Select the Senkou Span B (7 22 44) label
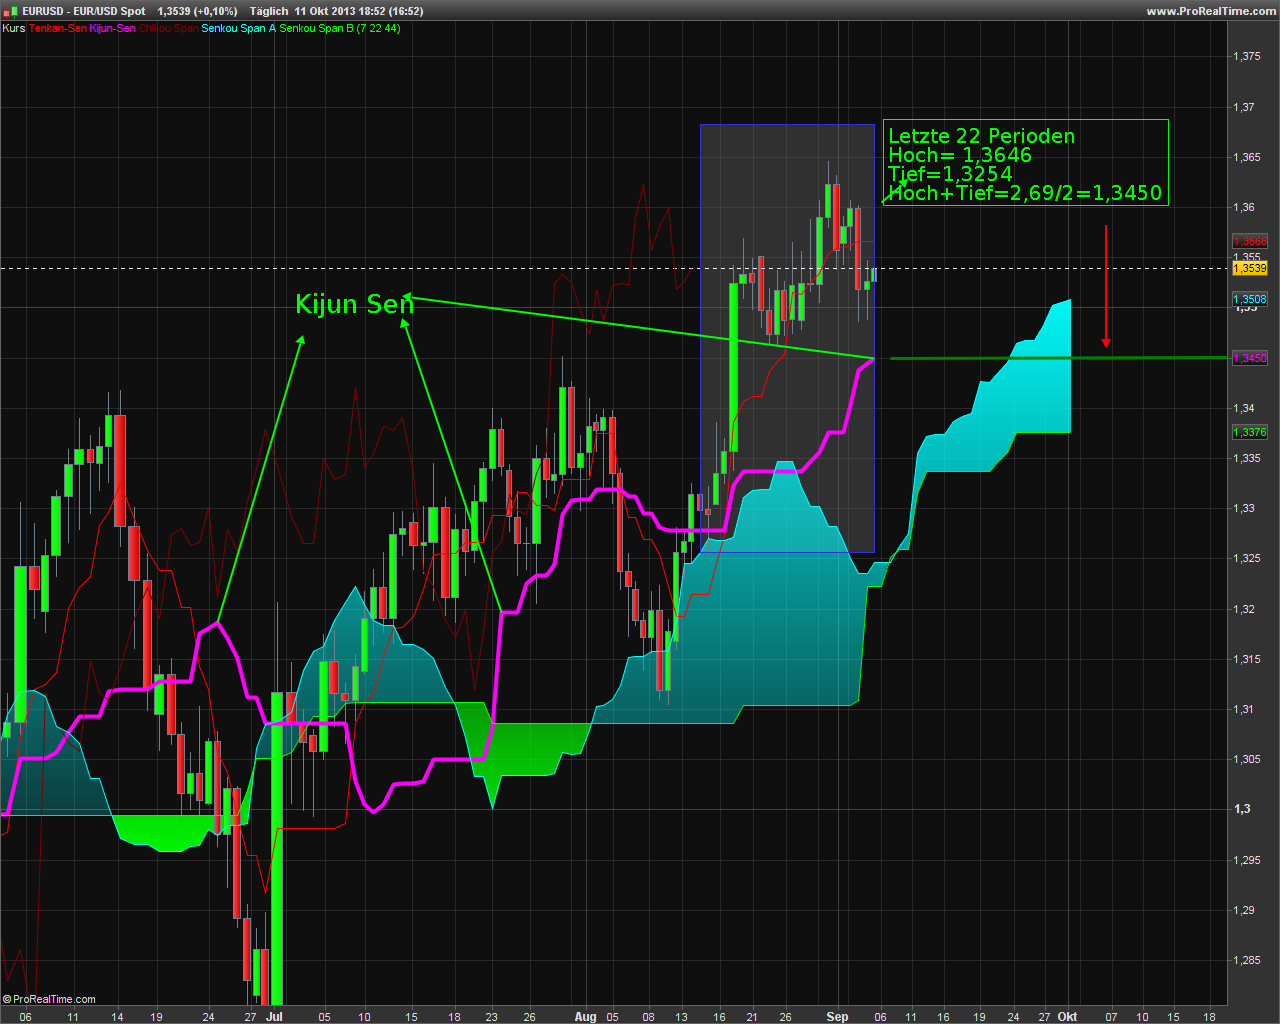Screen dimensions: 1280x1024 coord(340,28)
